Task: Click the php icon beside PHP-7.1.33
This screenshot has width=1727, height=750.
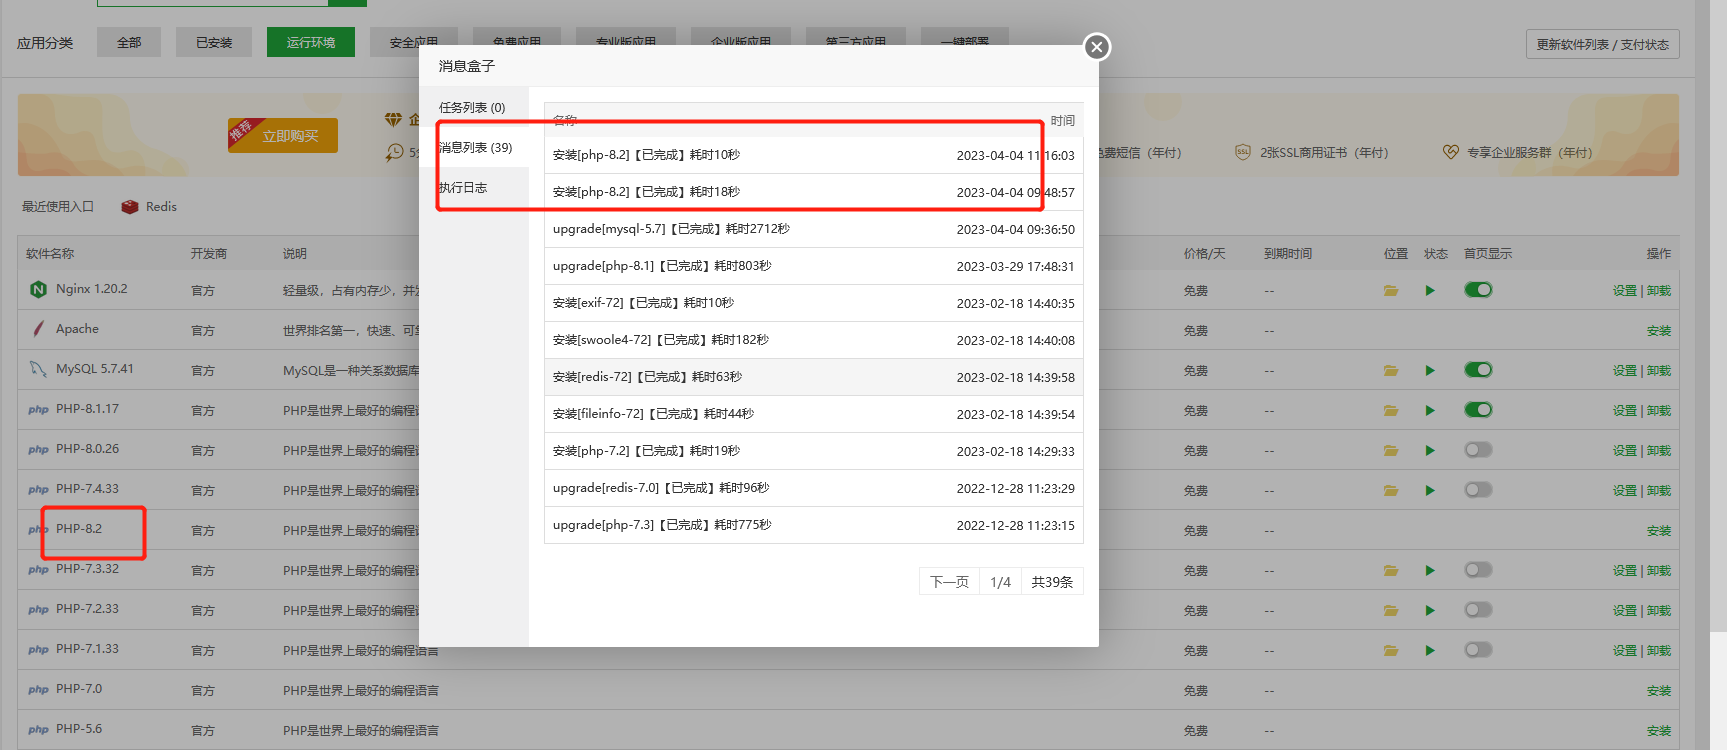Action: coord(38,650)
